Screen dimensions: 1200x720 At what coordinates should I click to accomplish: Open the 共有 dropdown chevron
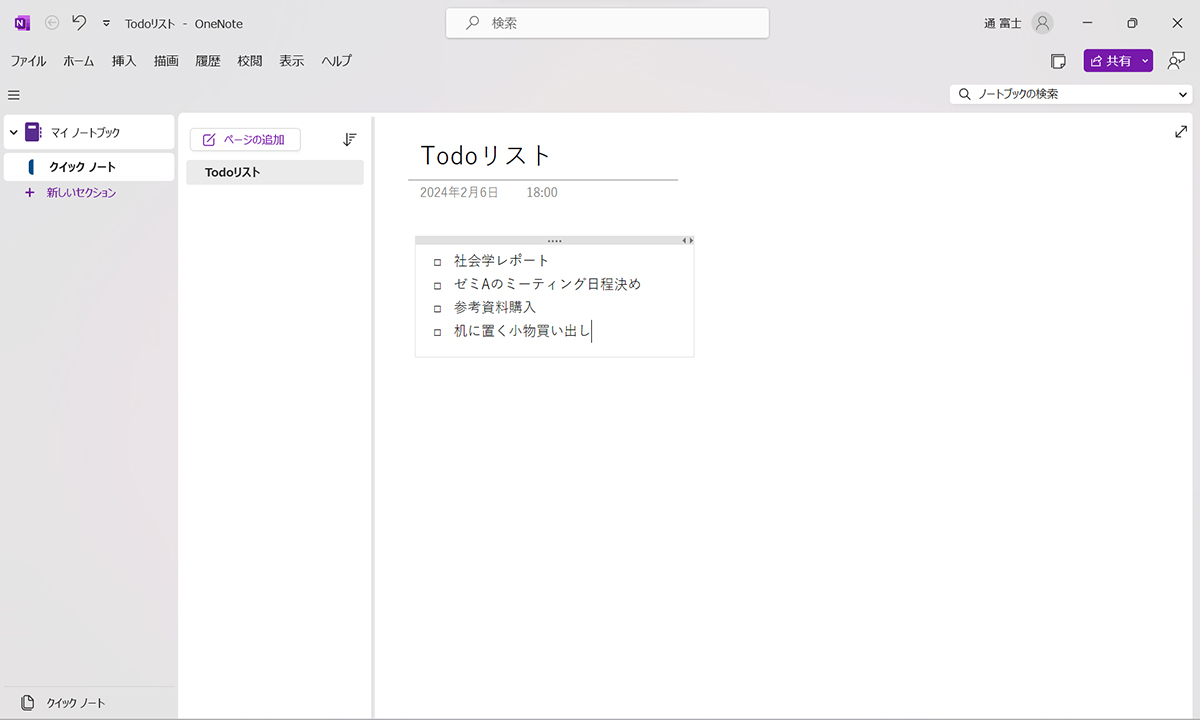[1145, 61]
